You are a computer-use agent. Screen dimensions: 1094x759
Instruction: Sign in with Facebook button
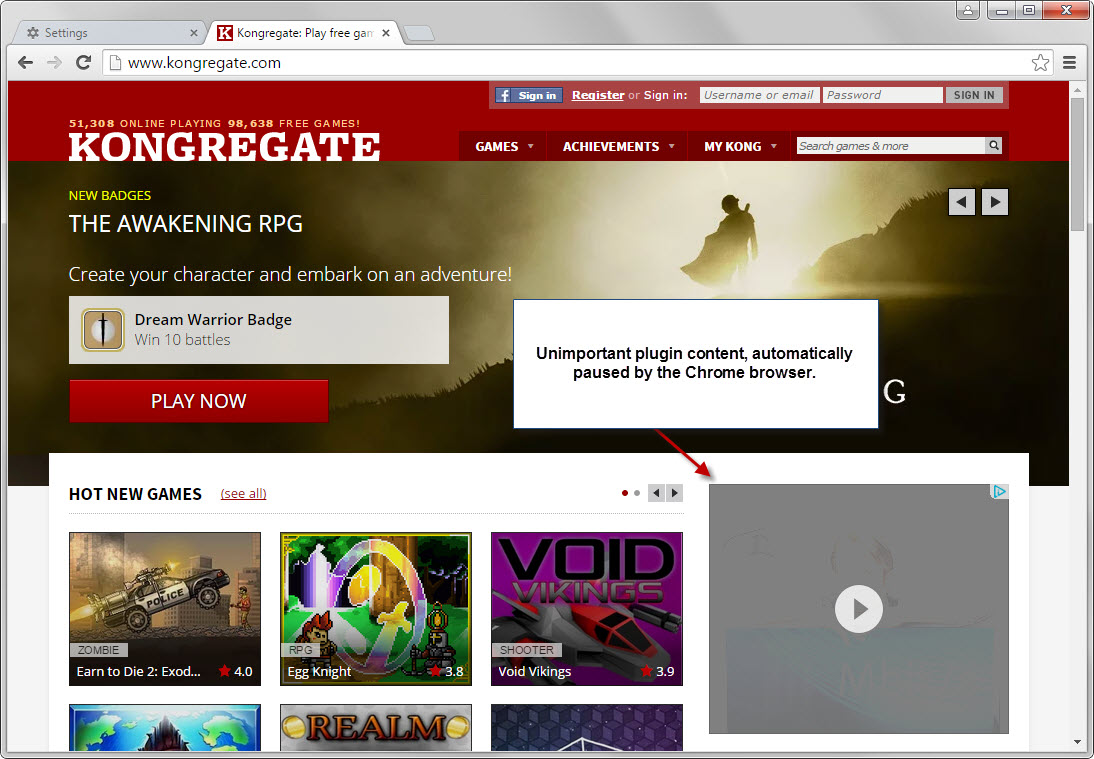(x=529, y=96)
